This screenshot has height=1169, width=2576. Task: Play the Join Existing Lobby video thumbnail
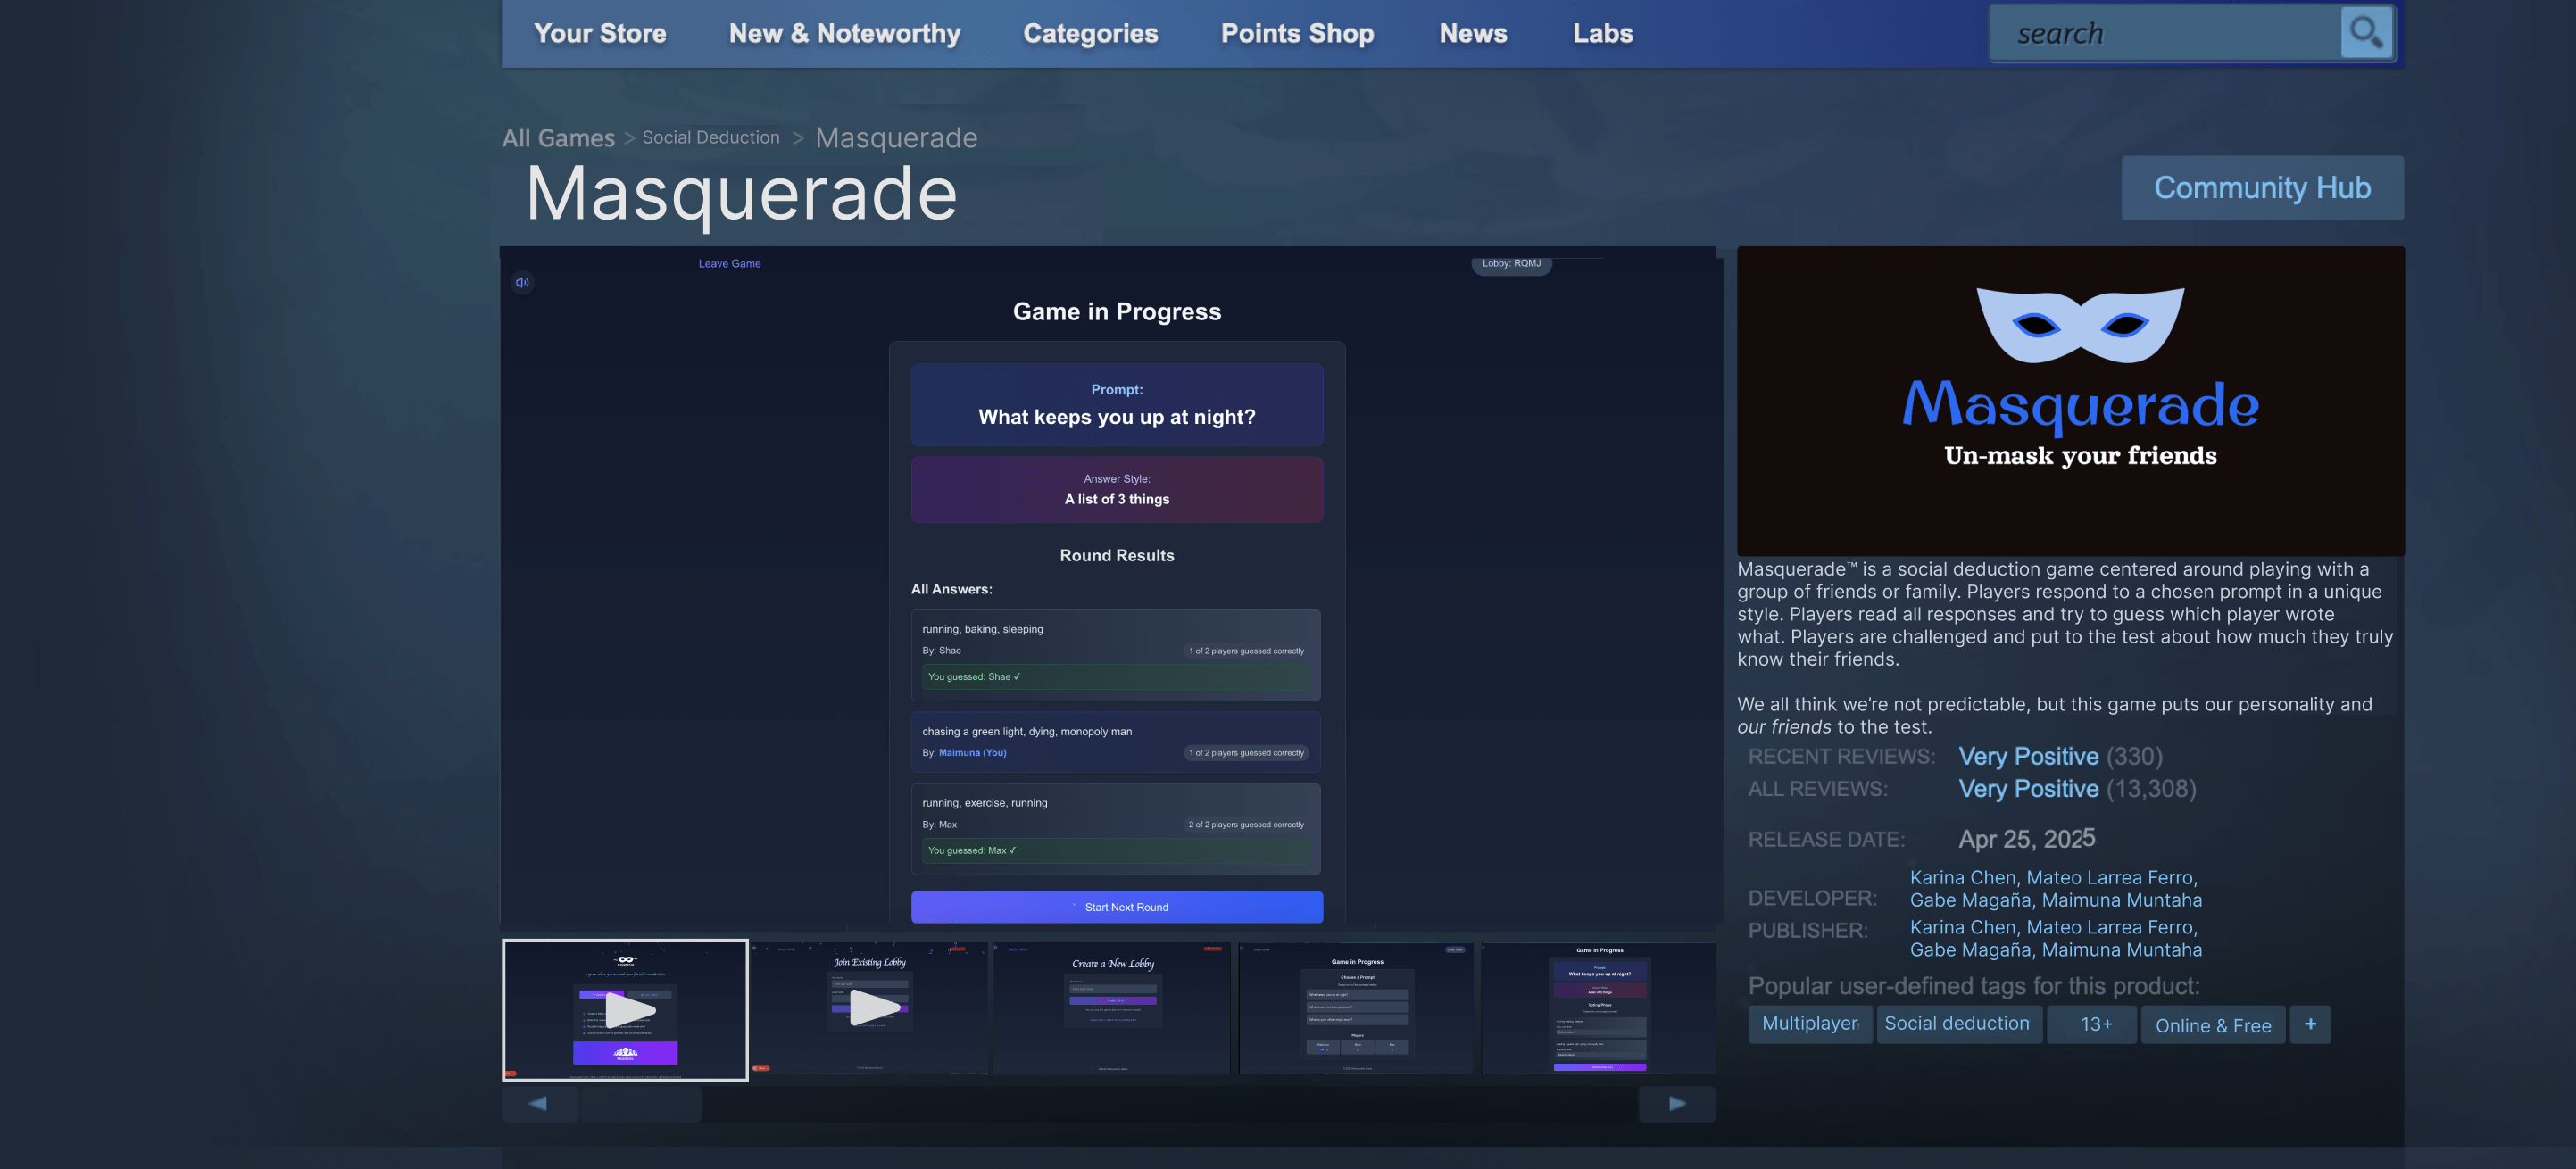(871, 1008)
